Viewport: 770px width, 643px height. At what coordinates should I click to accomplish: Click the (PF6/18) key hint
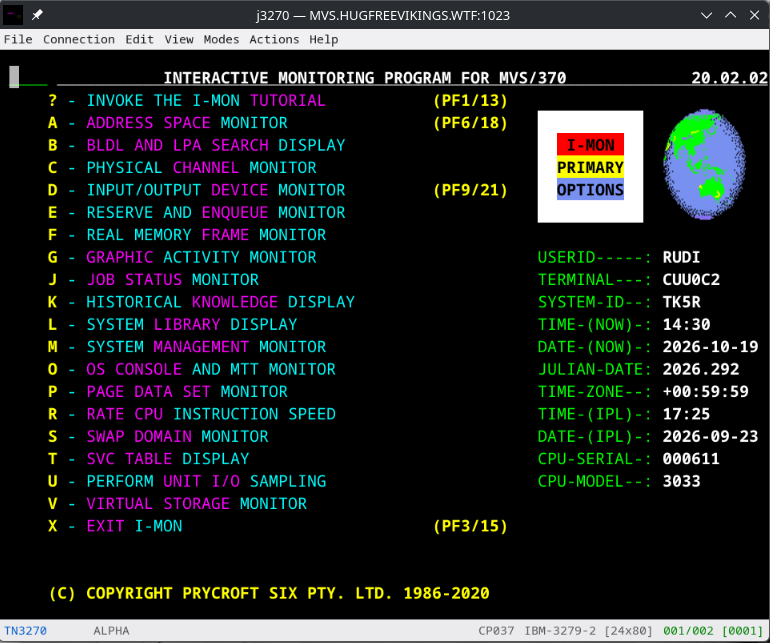(x=470, y=123)
